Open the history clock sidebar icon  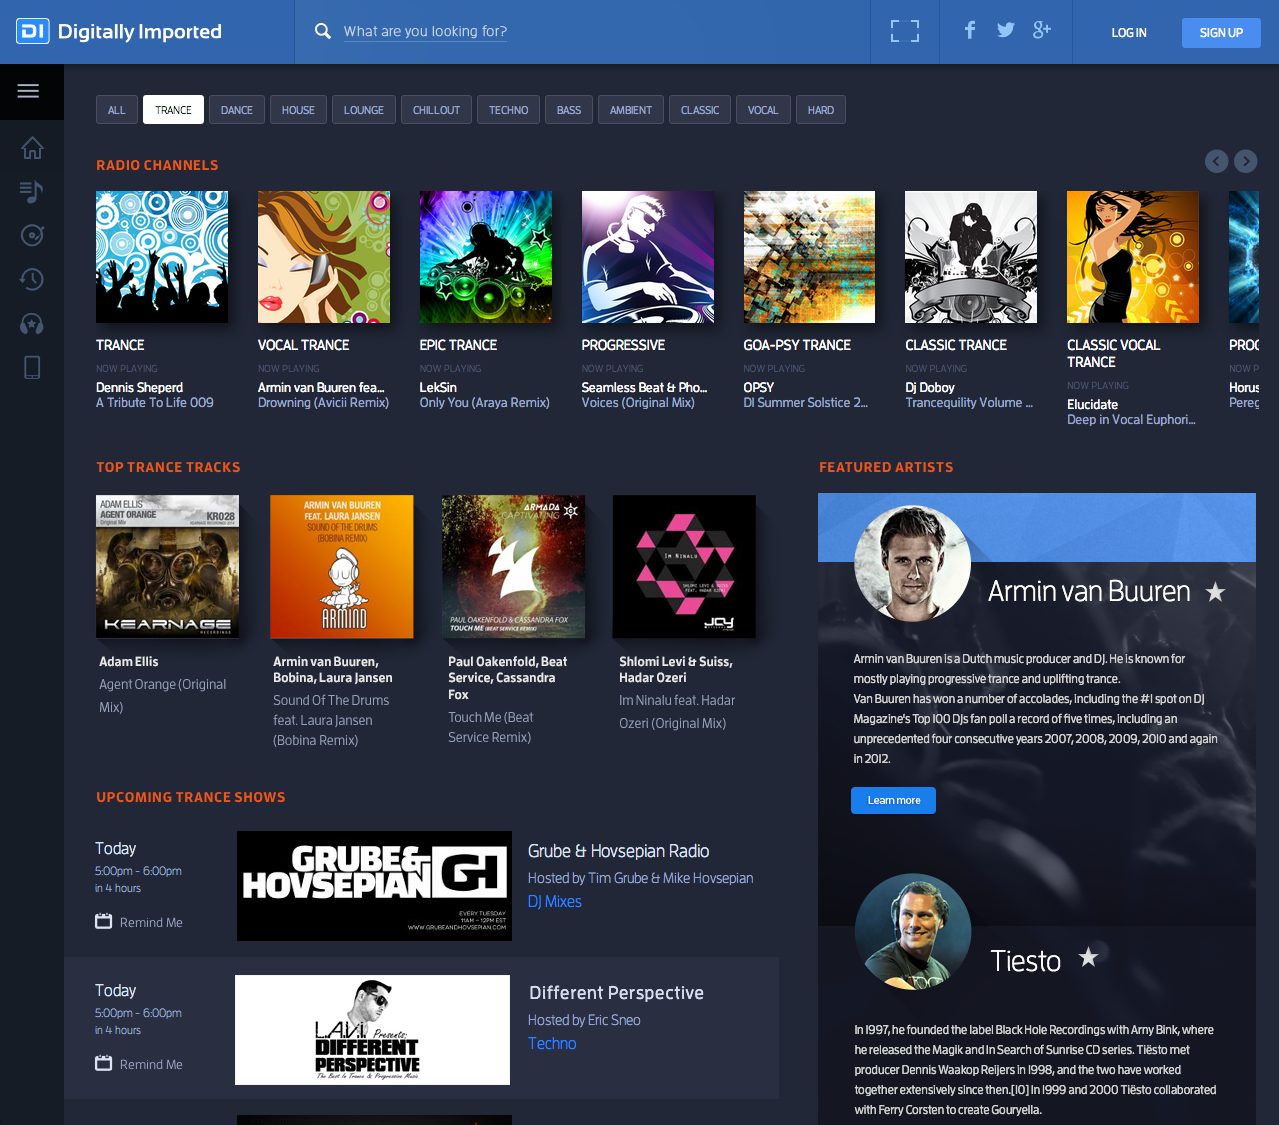32,279
